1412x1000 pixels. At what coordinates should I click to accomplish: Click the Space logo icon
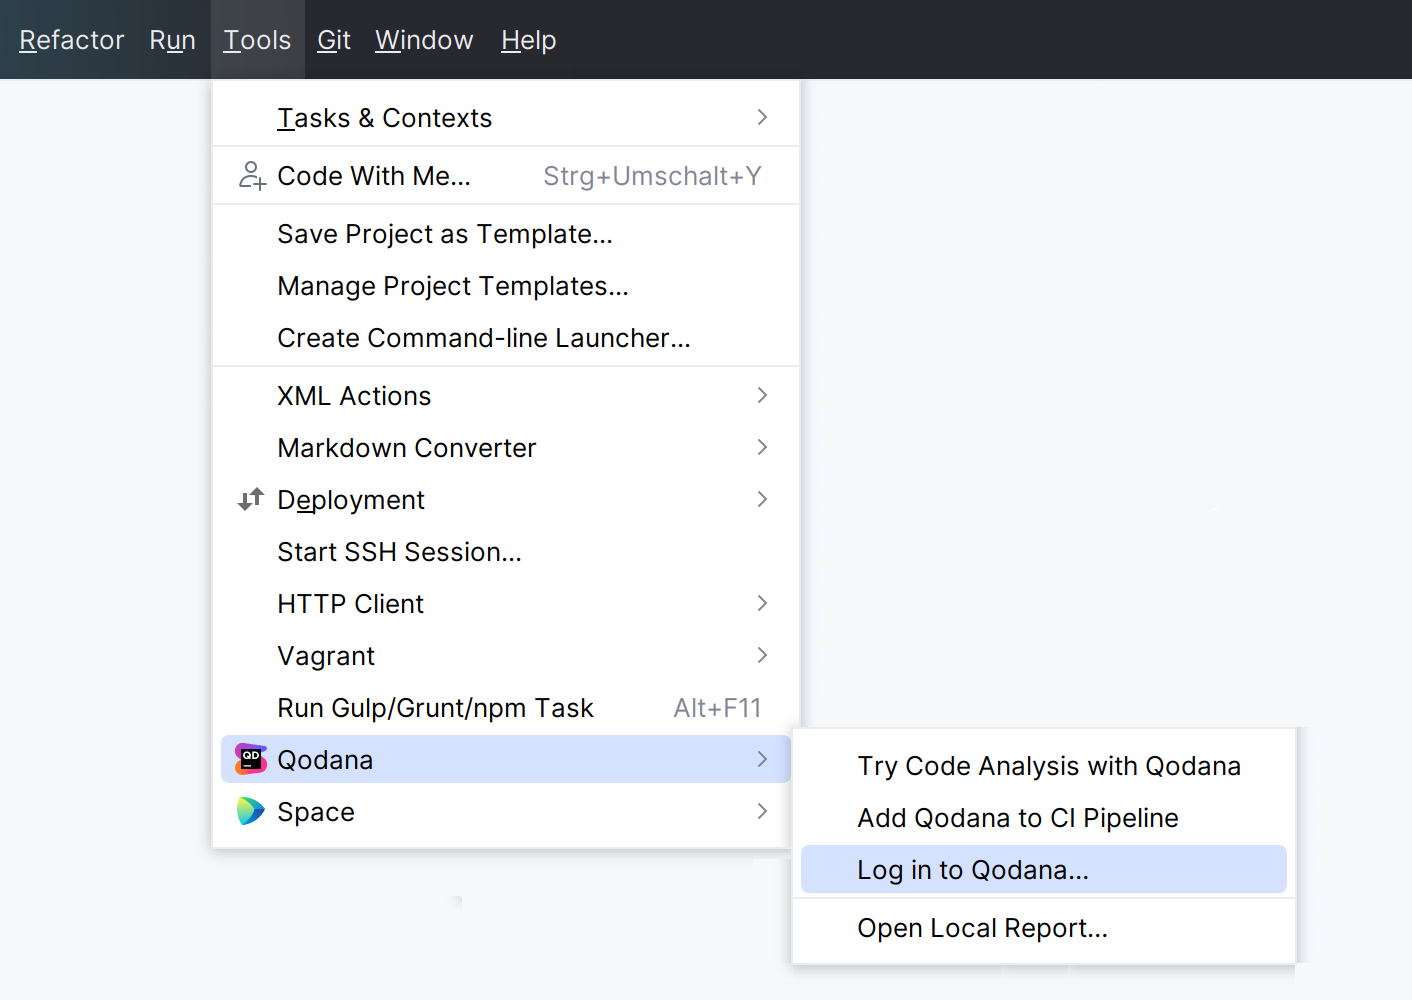point(250,811)
